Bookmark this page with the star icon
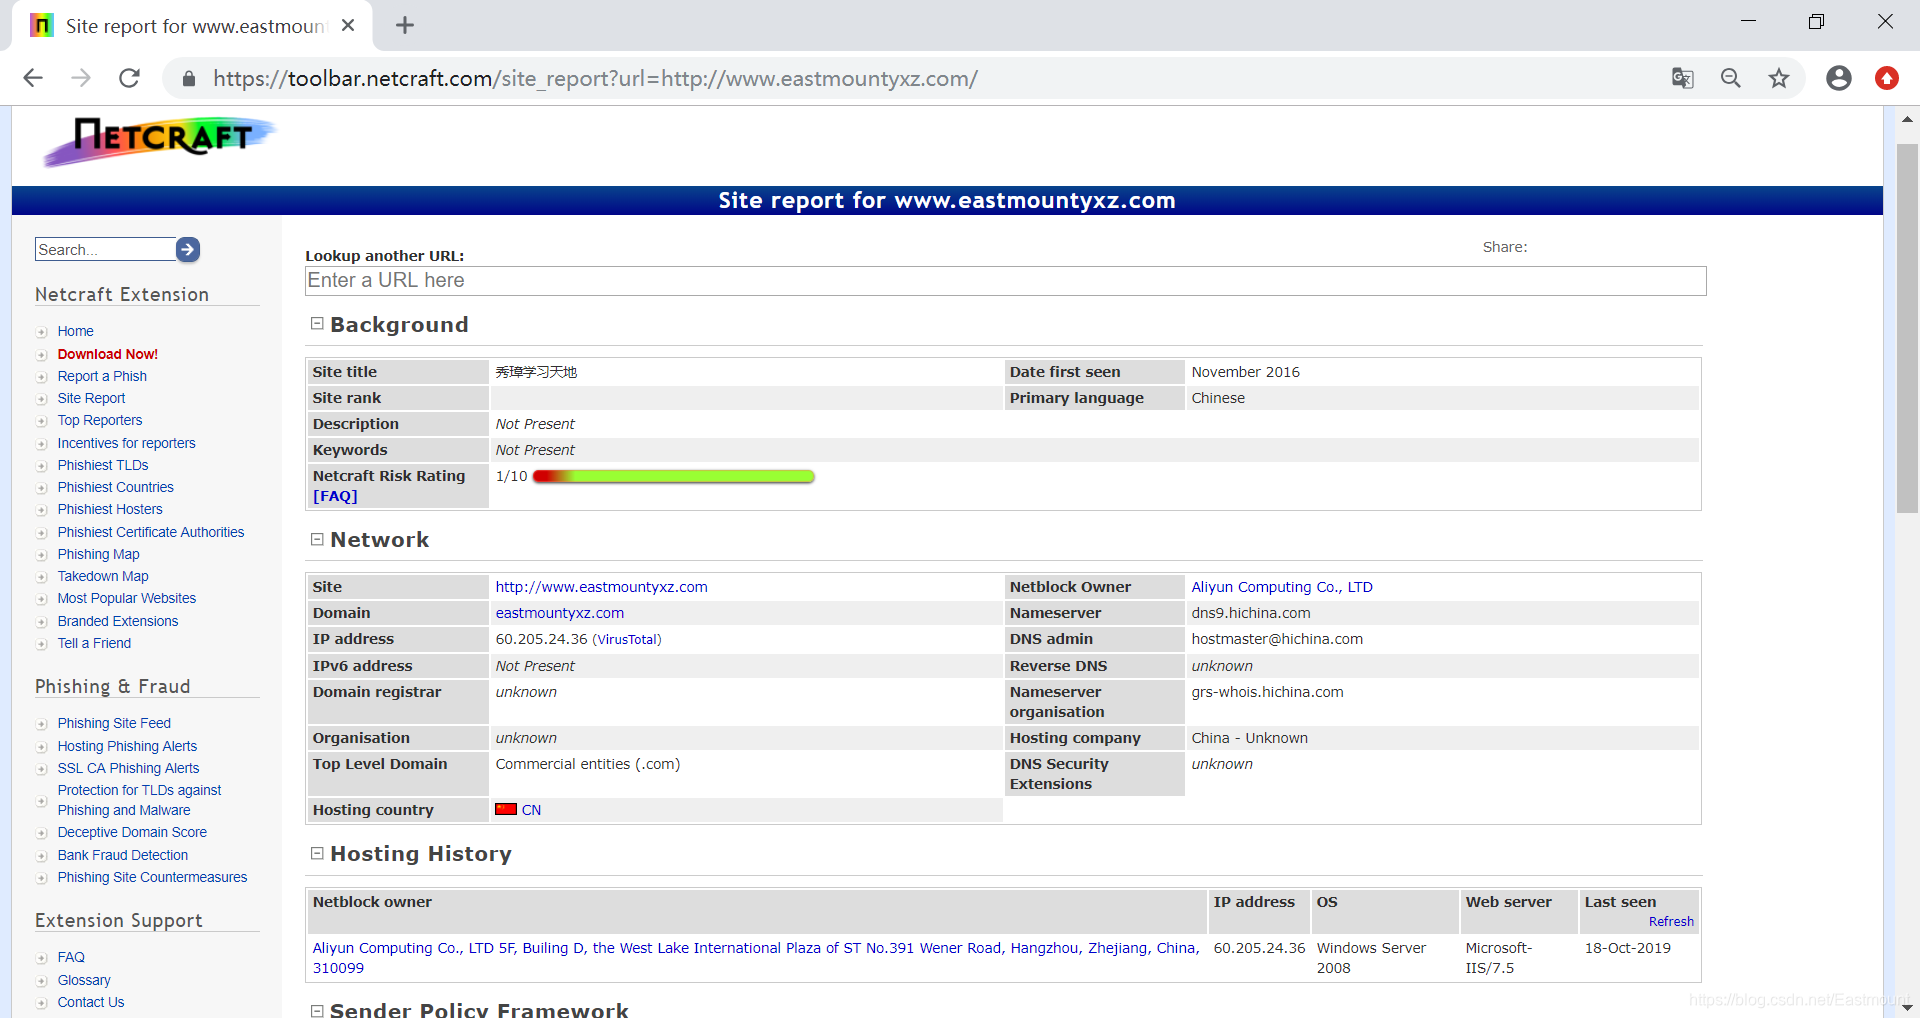Image resolution: width=1920 pixels, height=1018 pixels. point(1779,78)
